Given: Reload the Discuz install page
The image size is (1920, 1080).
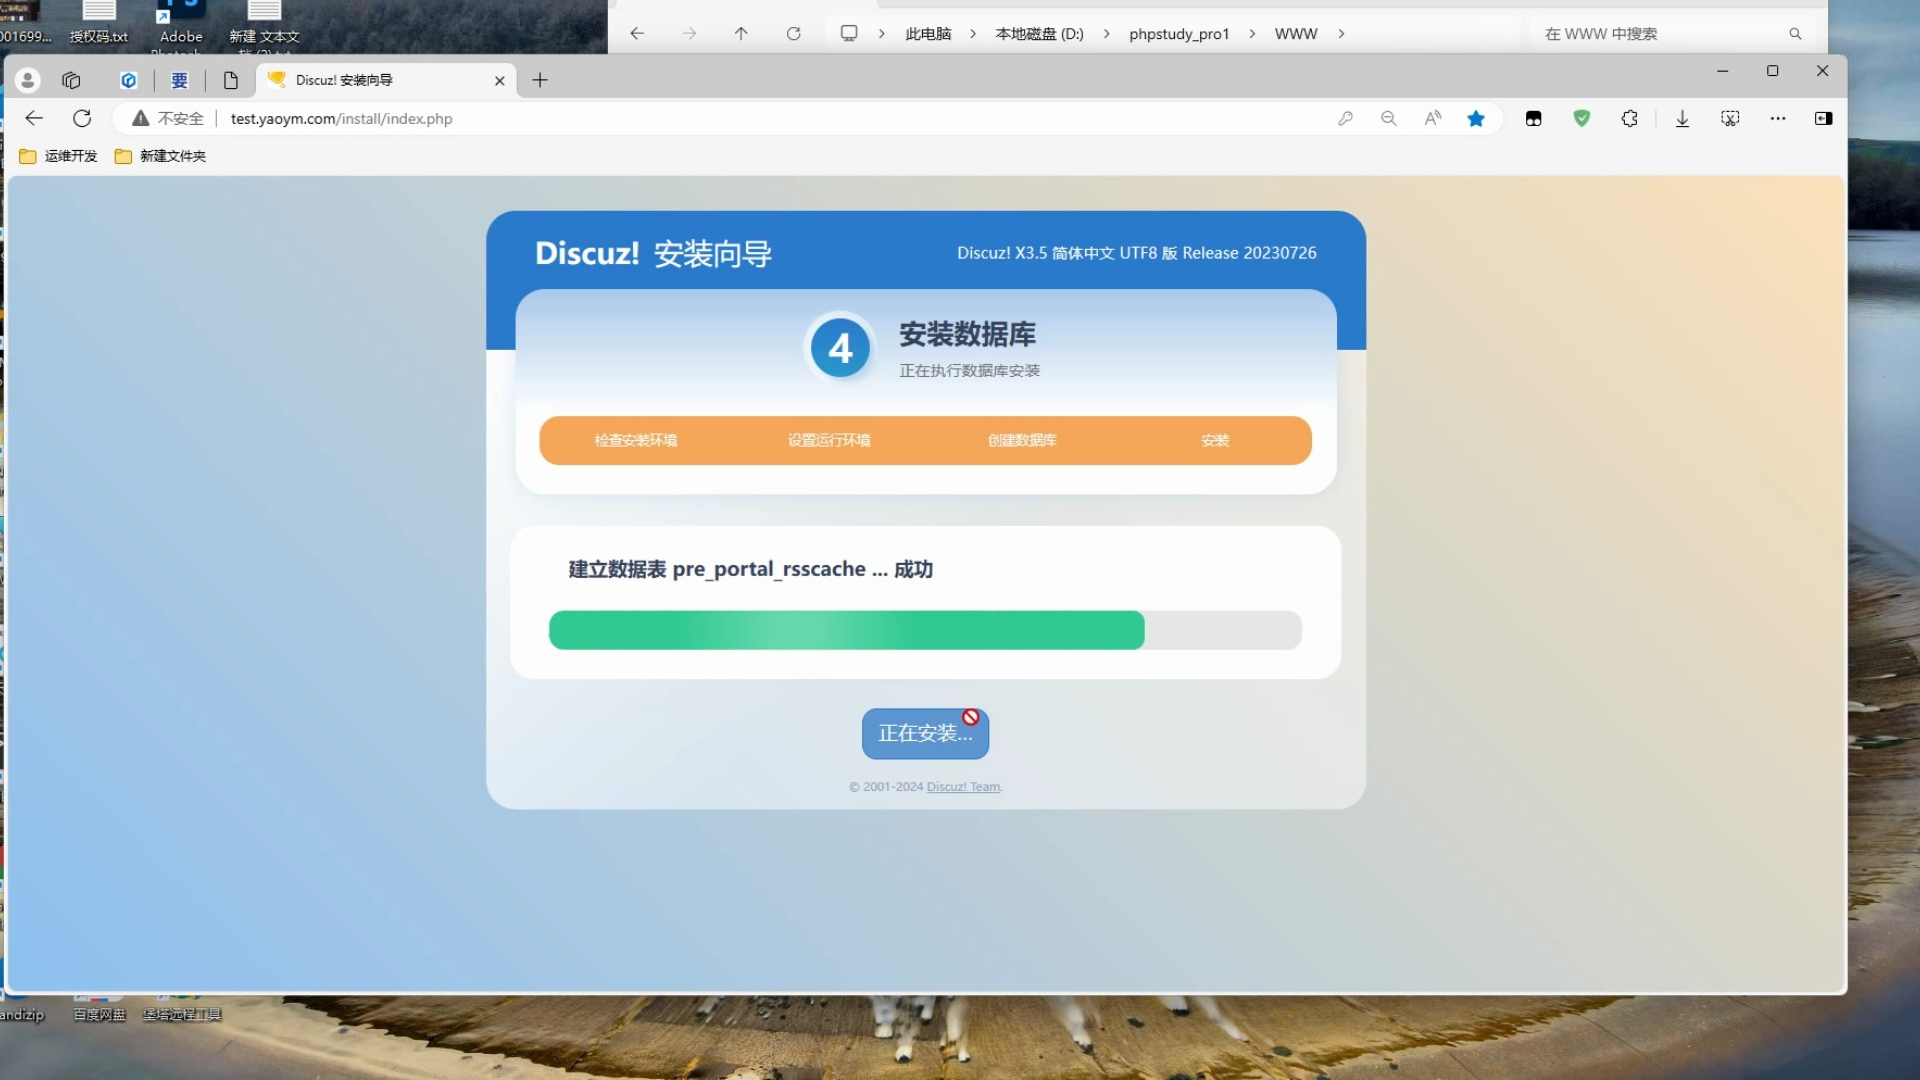Looking at the screenshot, I should pos(82,118).
